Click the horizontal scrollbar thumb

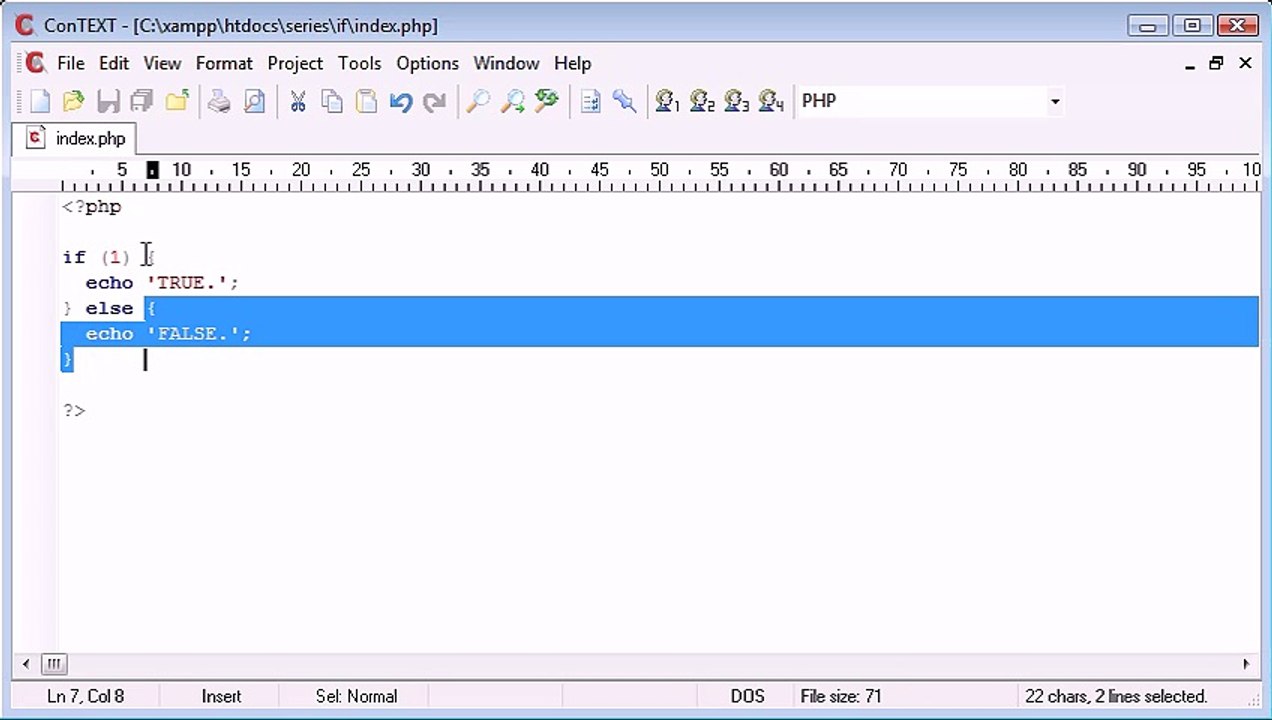(53, 663)
